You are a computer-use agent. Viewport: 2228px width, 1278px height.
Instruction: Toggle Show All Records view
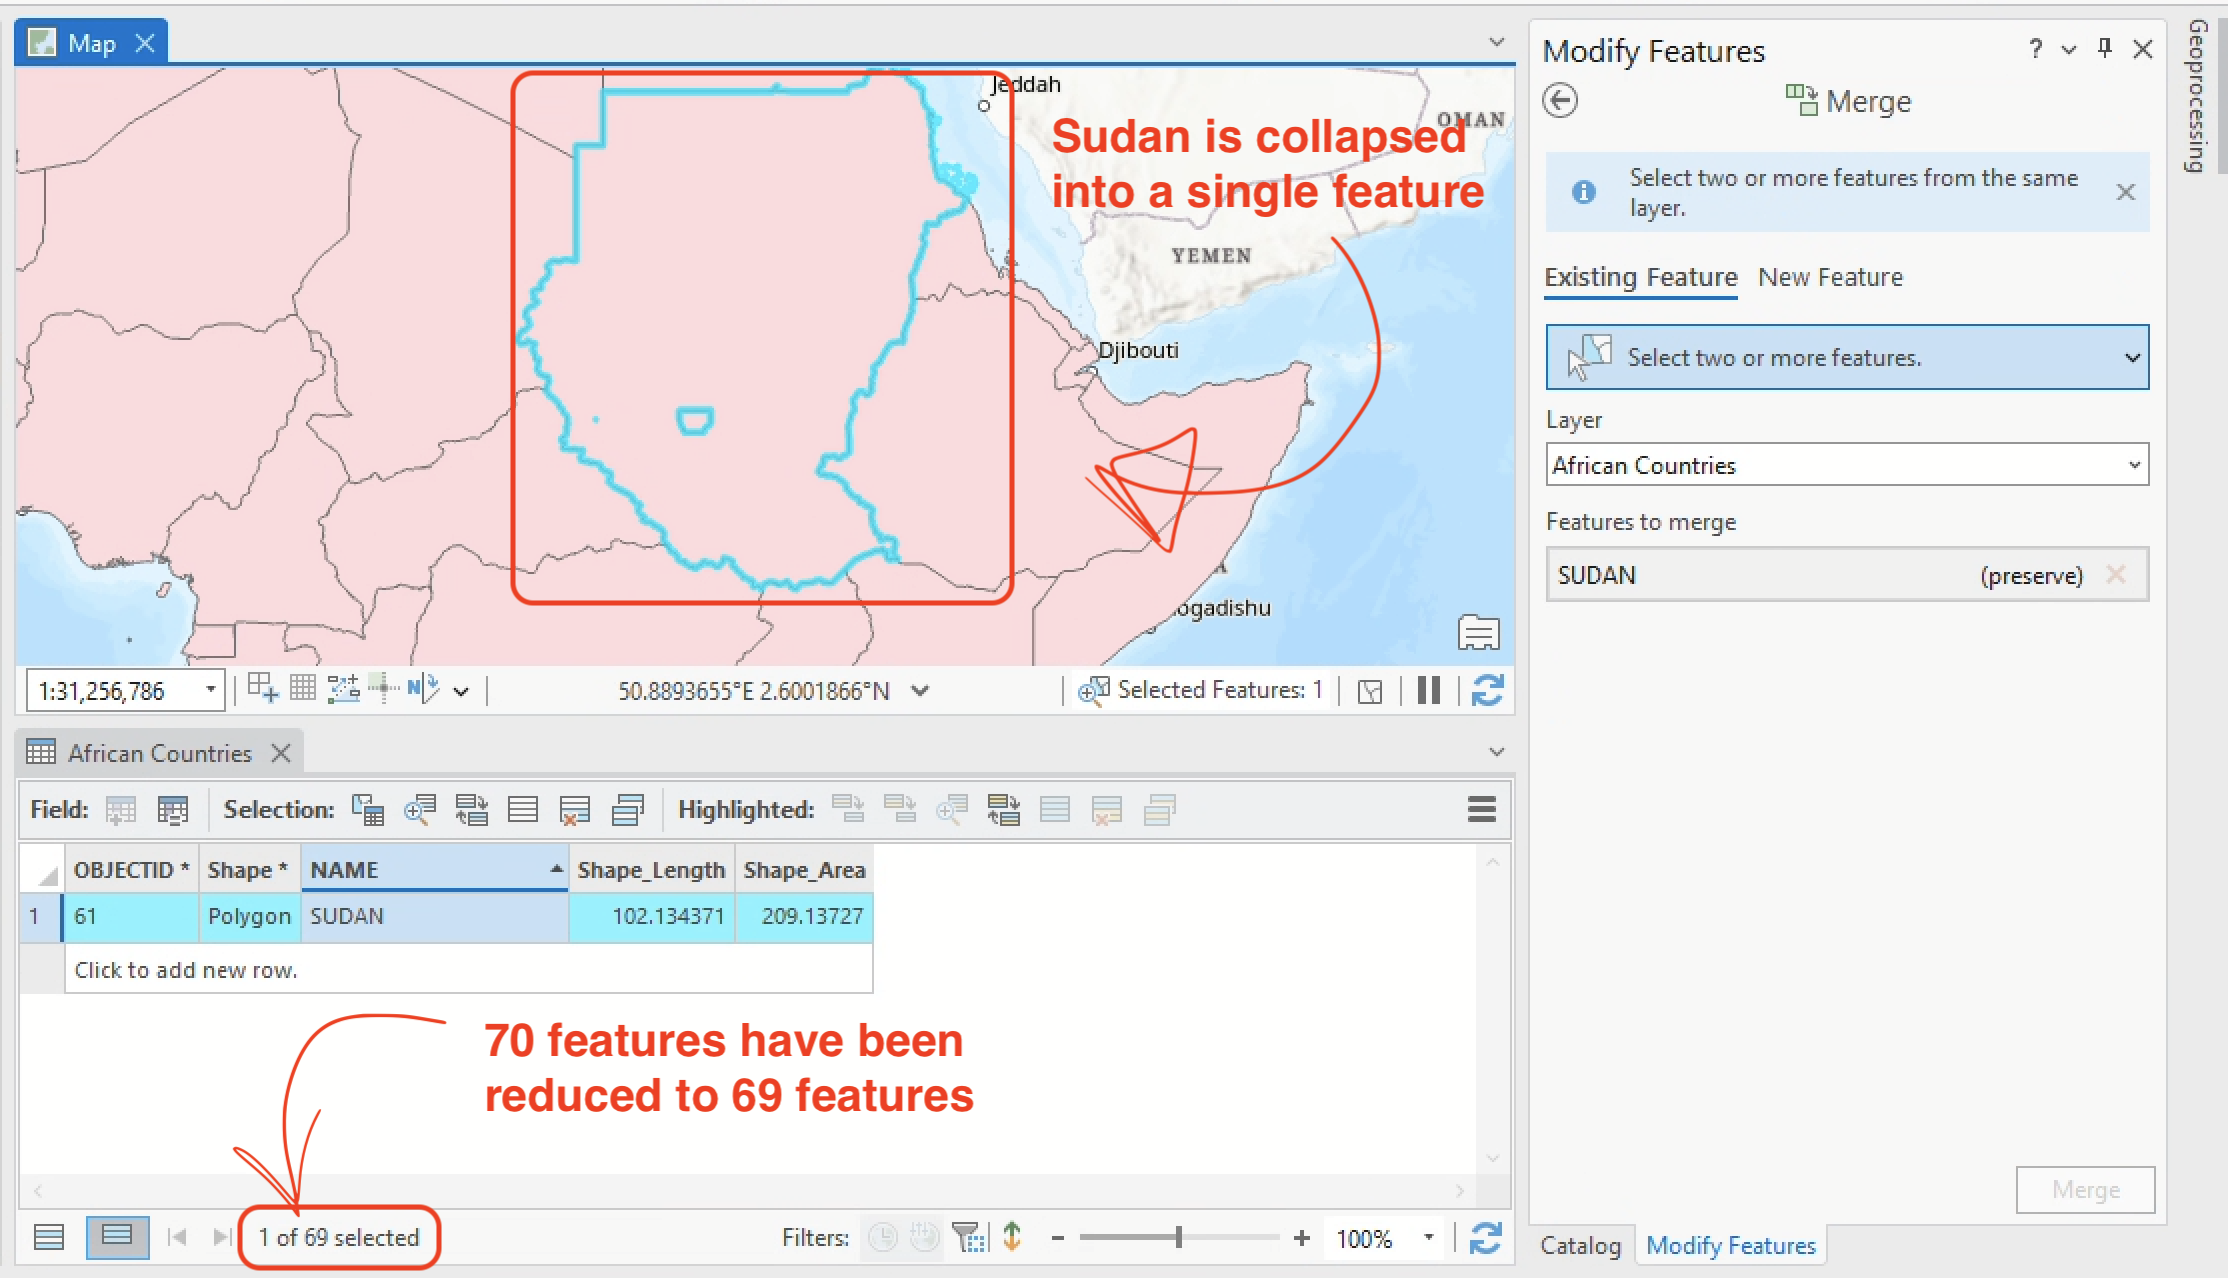click(49, 1237)
